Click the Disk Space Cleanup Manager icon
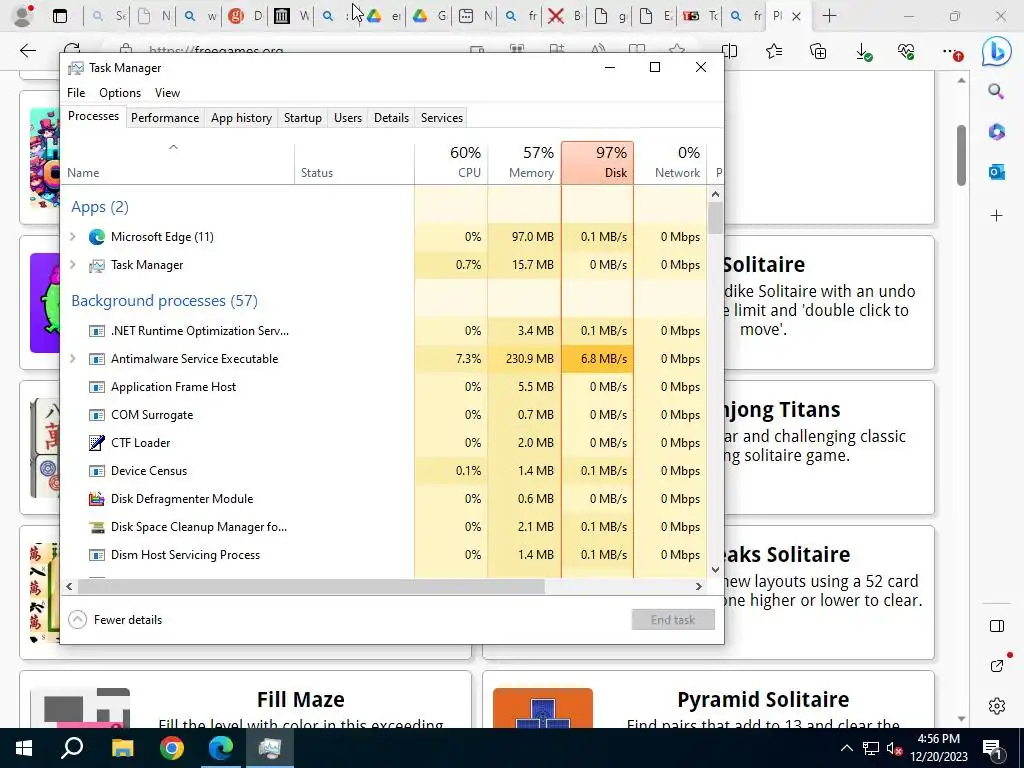Viewport: 1024px width, 768px height. pos(97,527)
